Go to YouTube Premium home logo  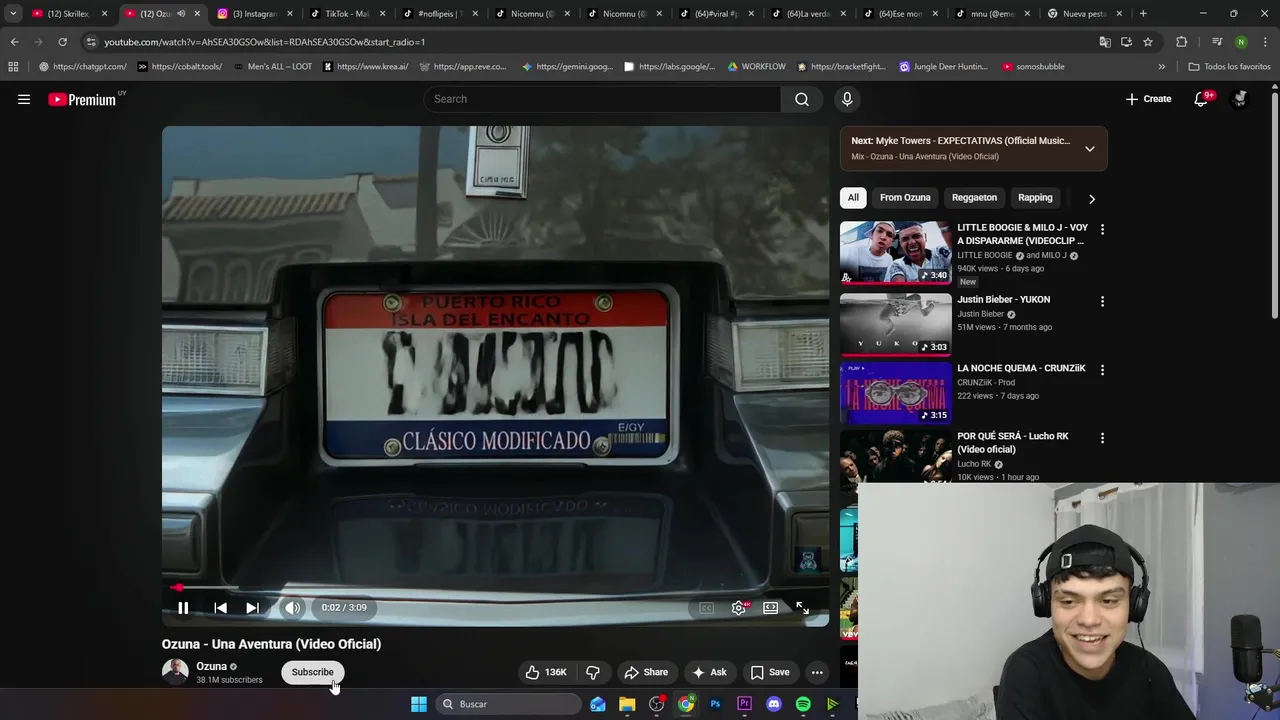82,99
